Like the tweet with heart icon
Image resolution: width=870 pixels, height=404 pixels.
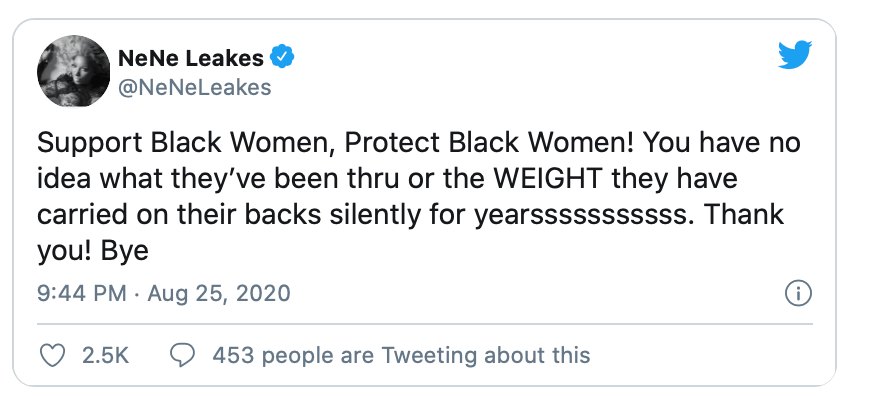coord(53,355)
